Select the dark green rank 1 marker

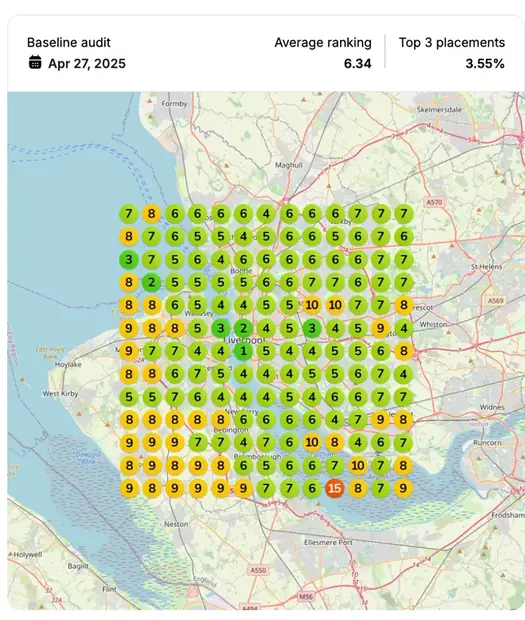tap(244, 351)
